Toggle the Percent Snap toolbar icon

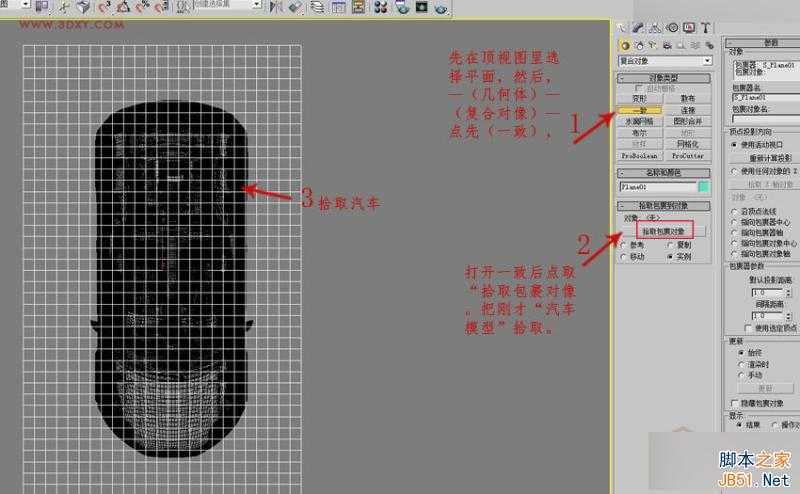click(x=142, y=6)
